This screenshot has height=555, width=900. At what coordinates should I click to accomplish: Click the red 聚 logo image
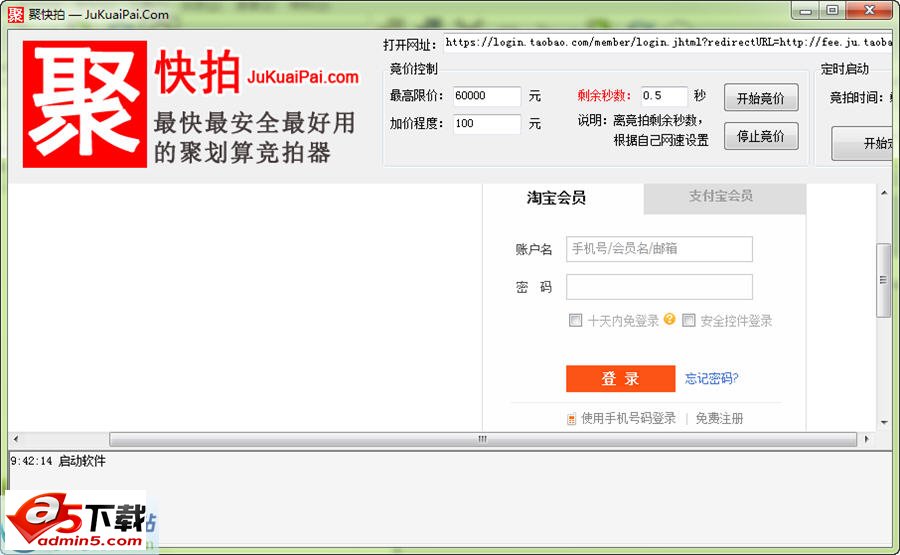(85, 104)
